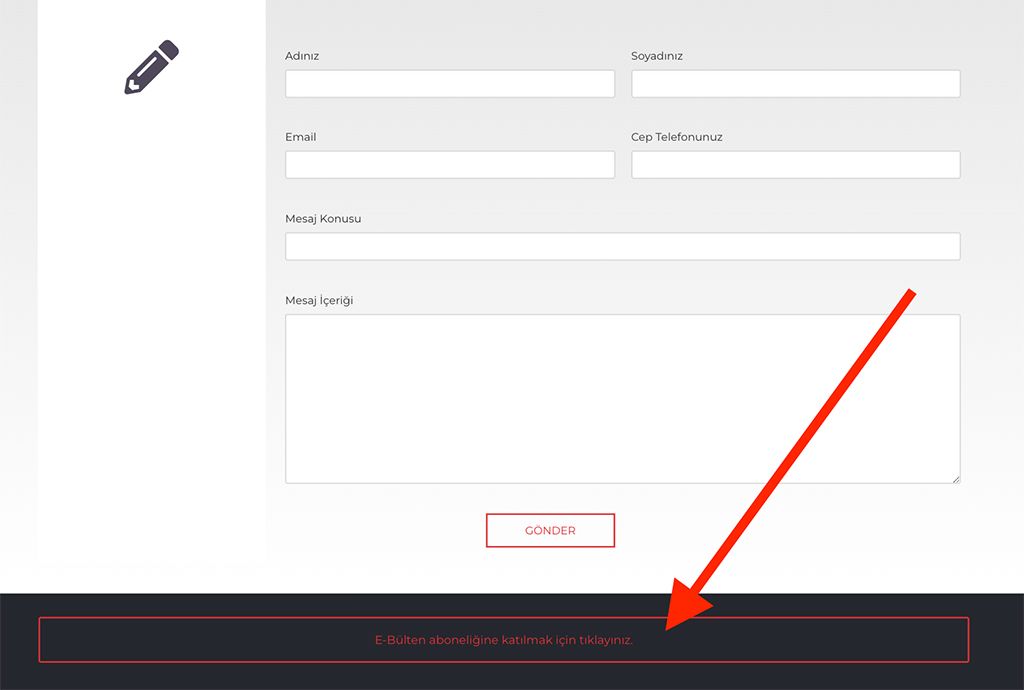Click the Cep Telefonunuz input field
This screenshot has width=1024, height=690.
click(x=795, y=165)
